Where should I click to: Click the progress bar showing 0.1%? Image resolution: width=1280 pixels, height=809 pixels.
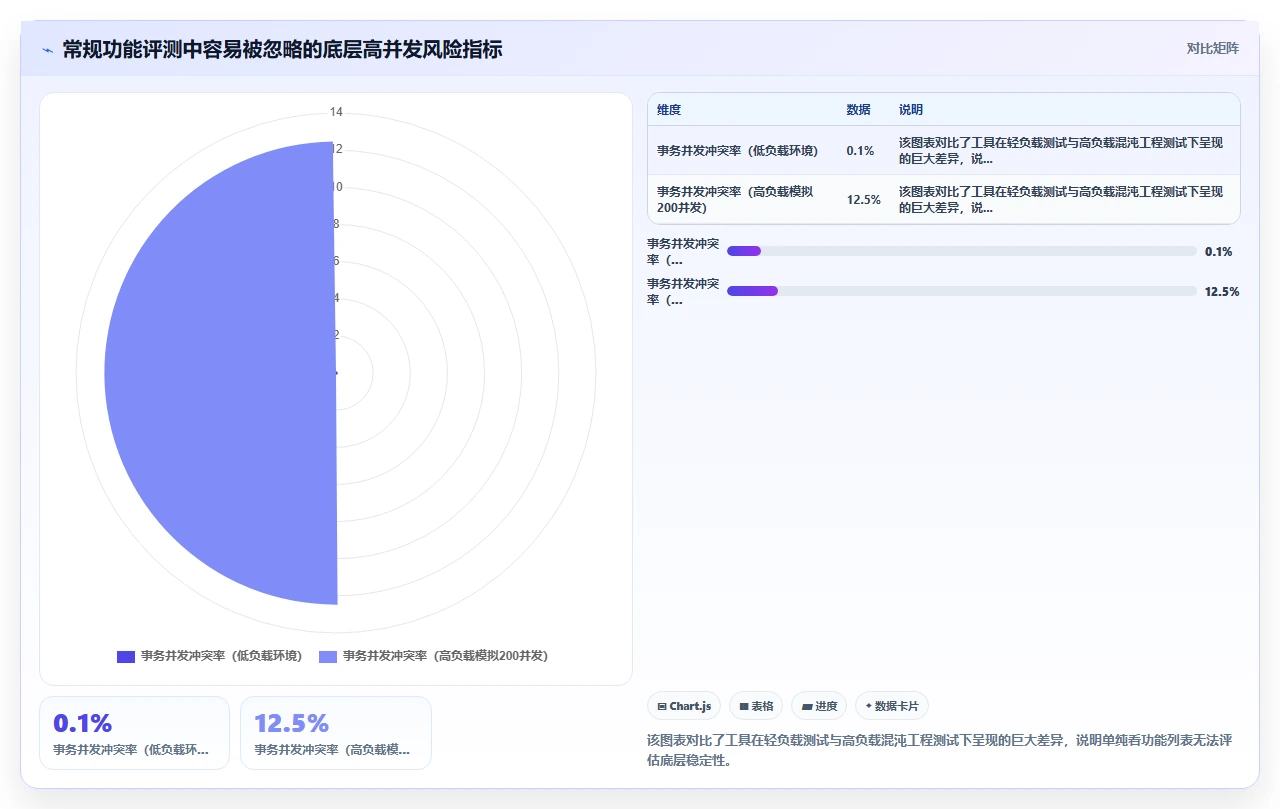pos(961,251)
